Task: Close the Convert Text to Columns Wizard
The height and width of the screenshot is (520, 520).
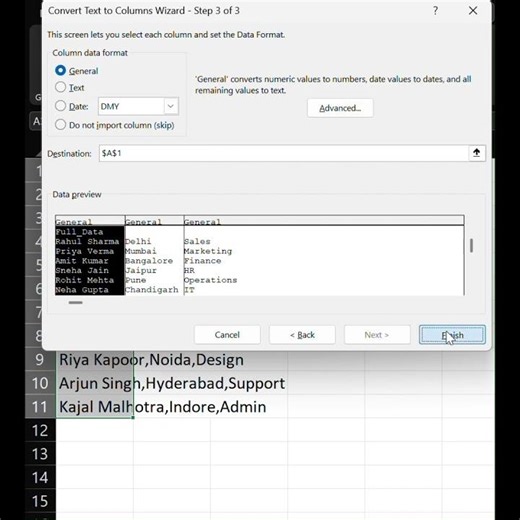Action: (x=473, y=11)
